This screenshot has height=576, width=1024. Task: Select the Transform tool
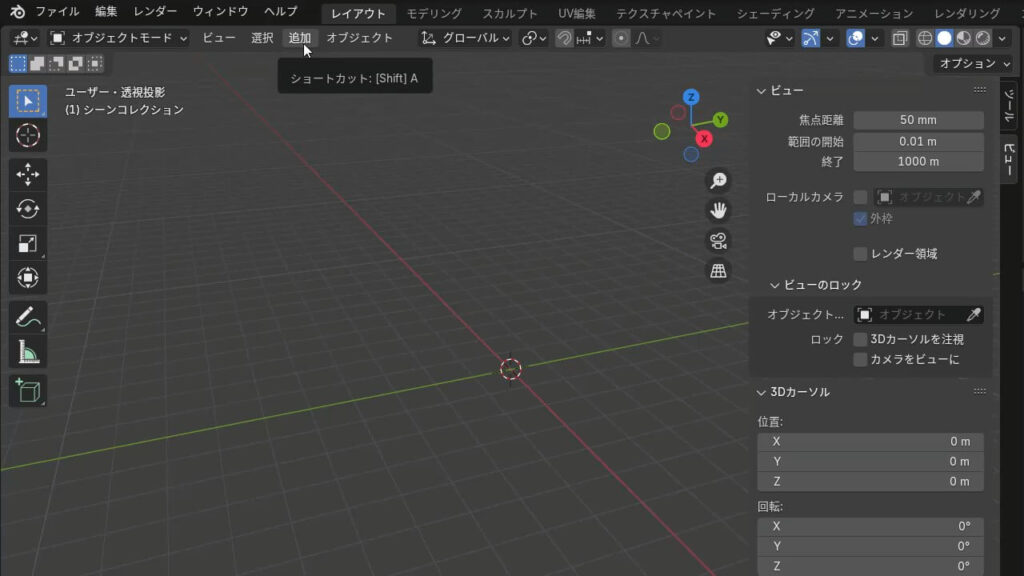click(x=27, y=278)
